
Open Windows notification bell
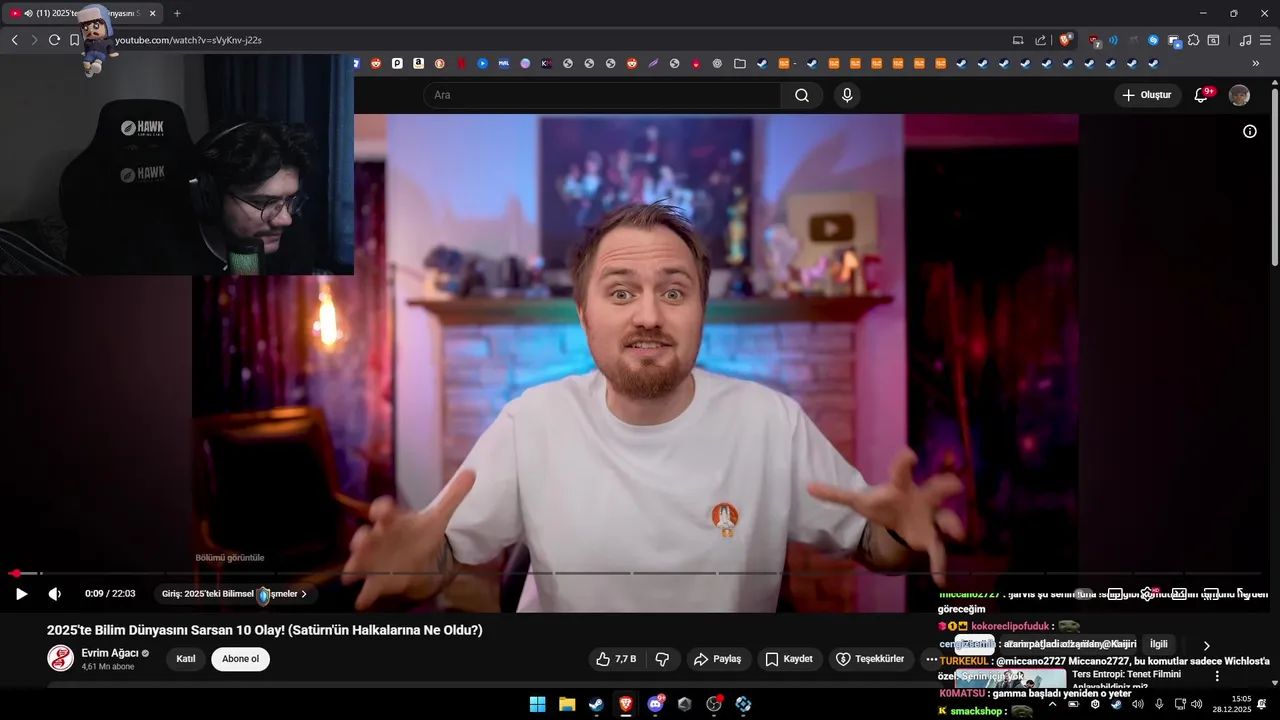tap(1262, 704)
